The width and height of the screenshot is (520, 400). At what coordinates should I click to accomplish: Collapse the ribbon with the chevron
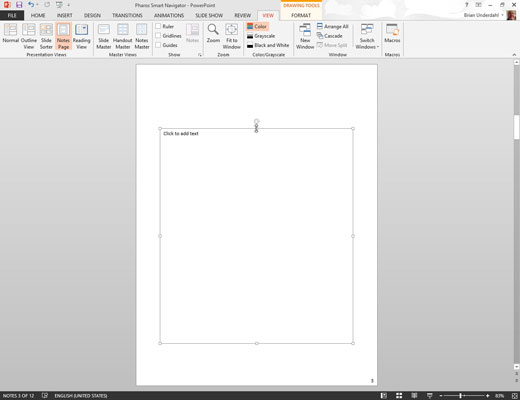click(514, 55)
